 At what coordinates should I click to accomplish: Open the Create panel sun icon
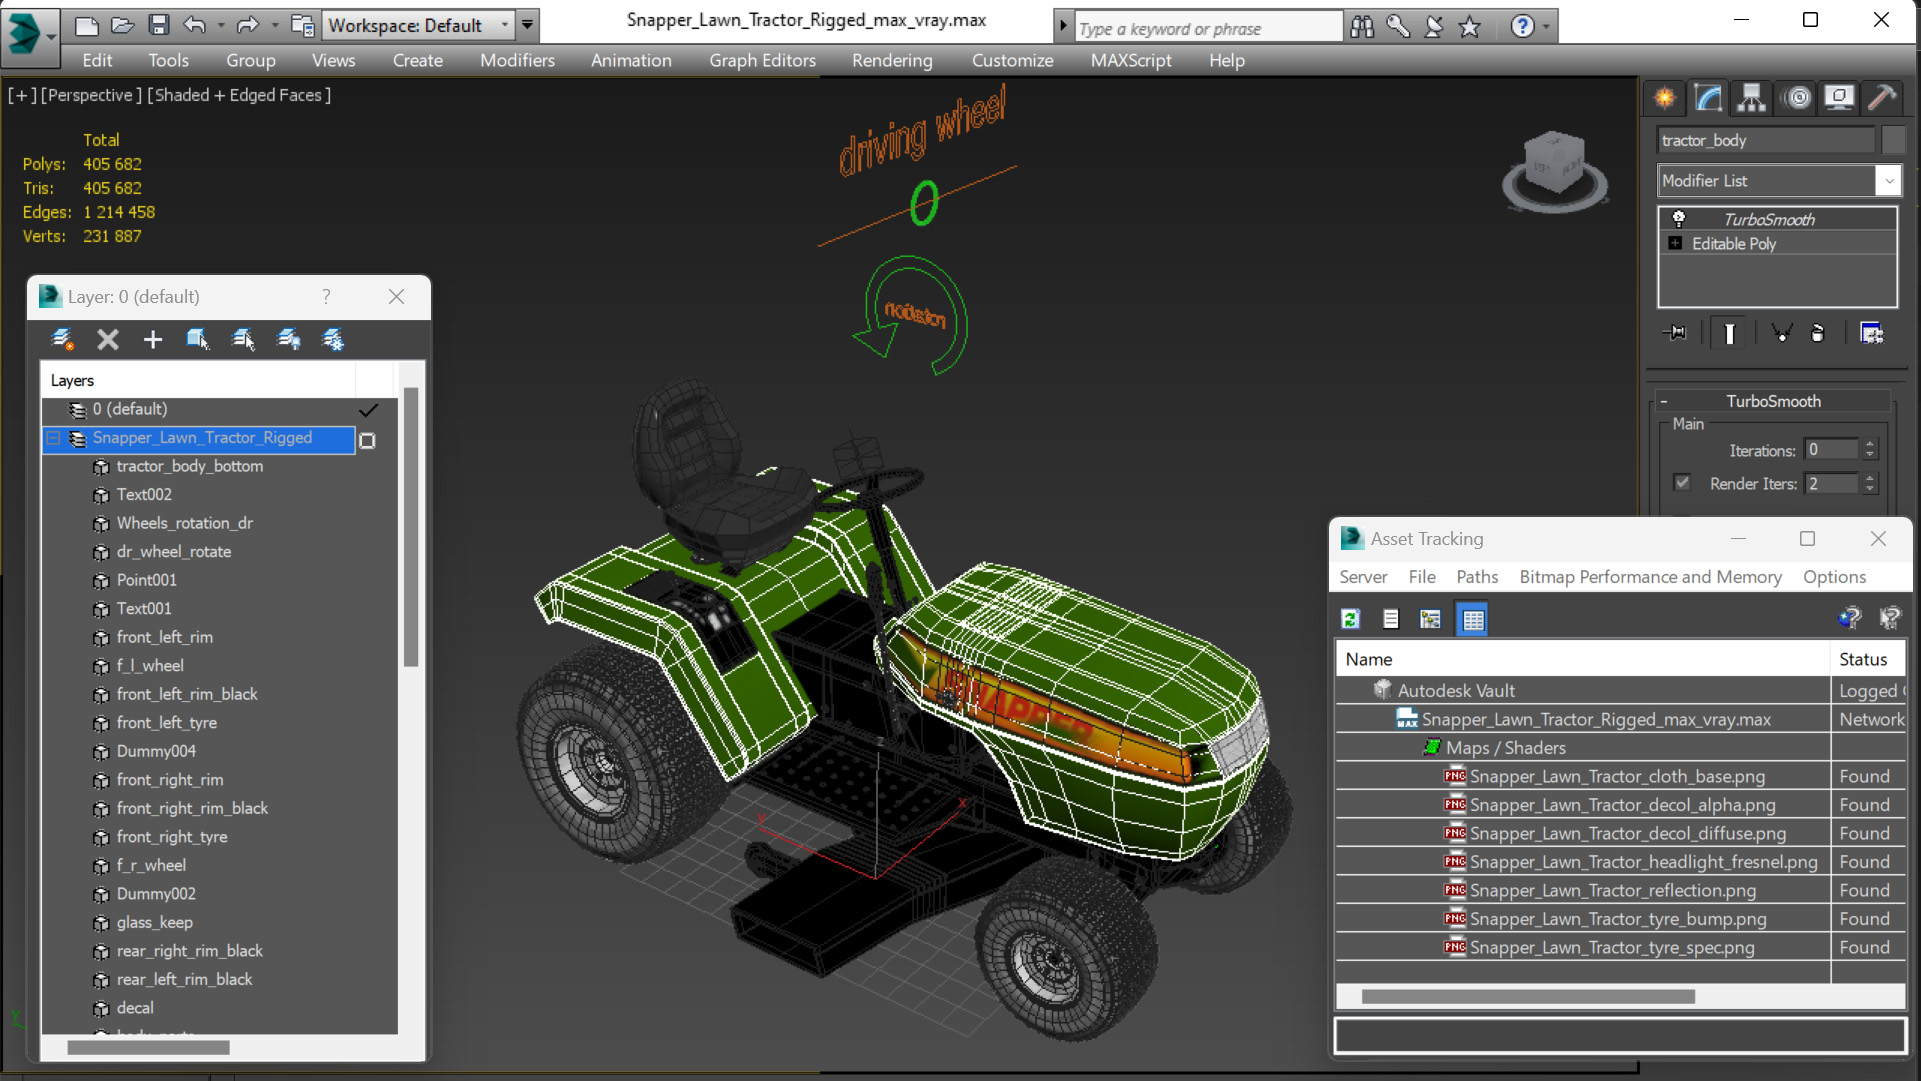click(x=1665, y=98)
